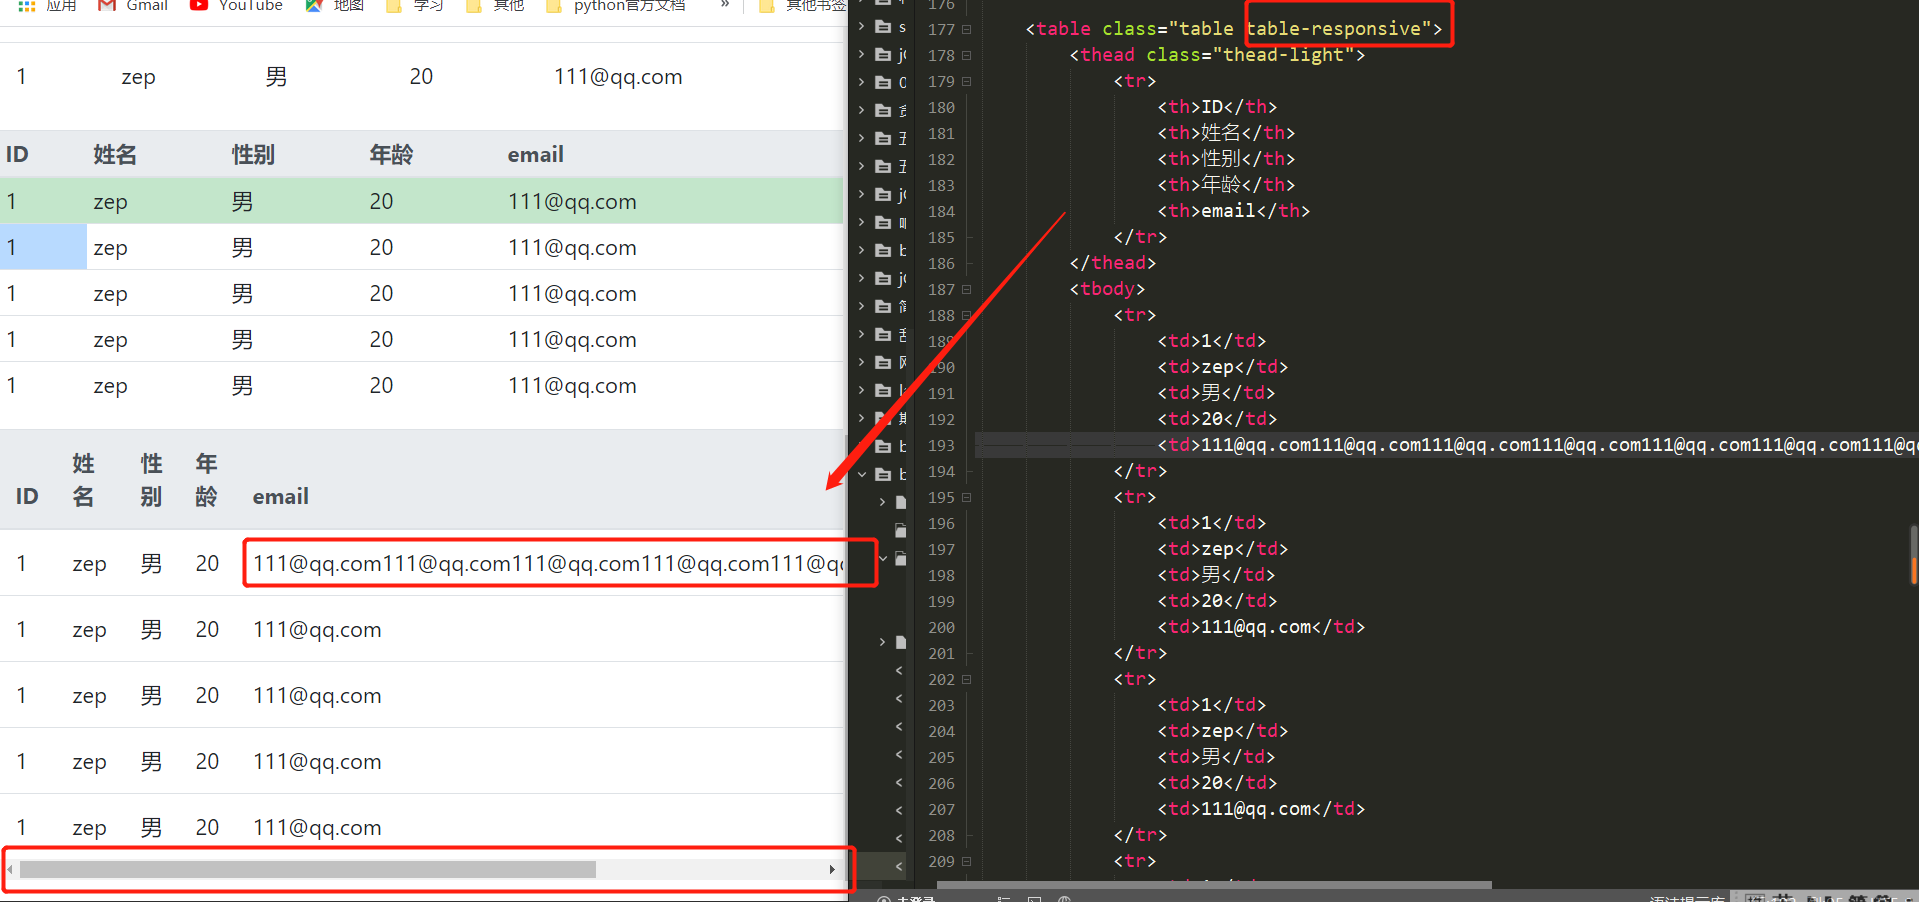1919x902 pixels.
Task: Click line number 185 in the gutter
Action: click(x=941, y=238)
